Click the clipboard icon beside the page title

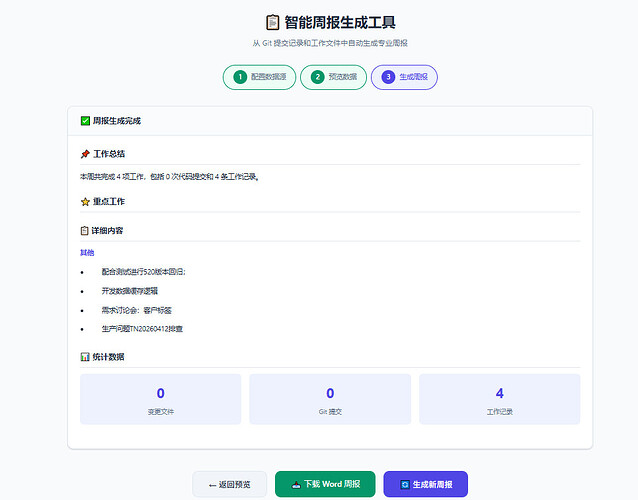(x=272, y=22)
